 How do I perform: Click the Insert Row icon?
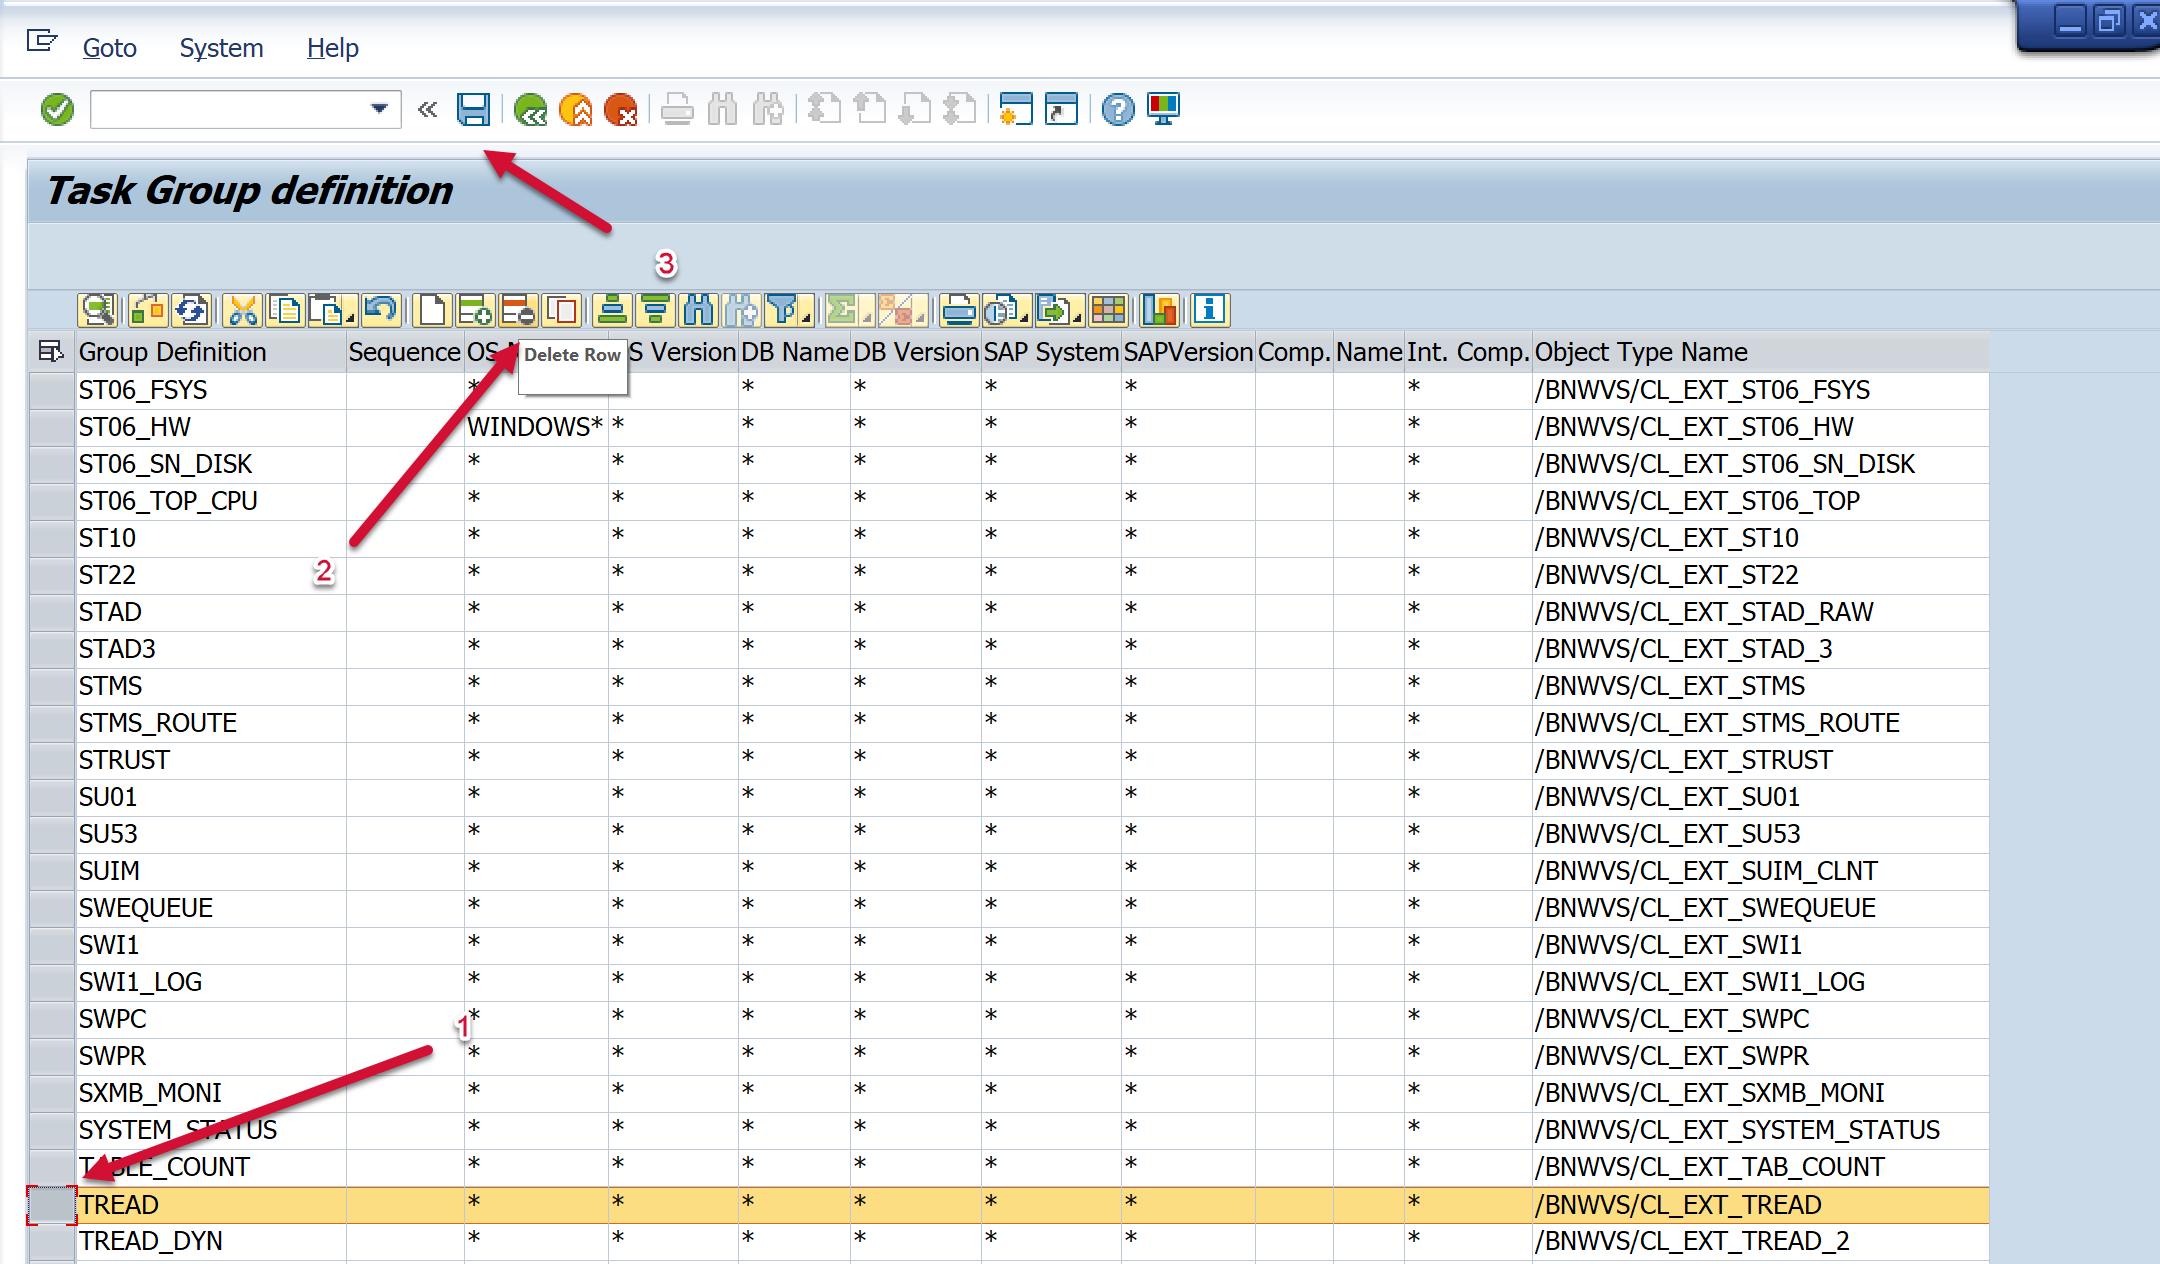pyautogui.click(x=475, y=311)
